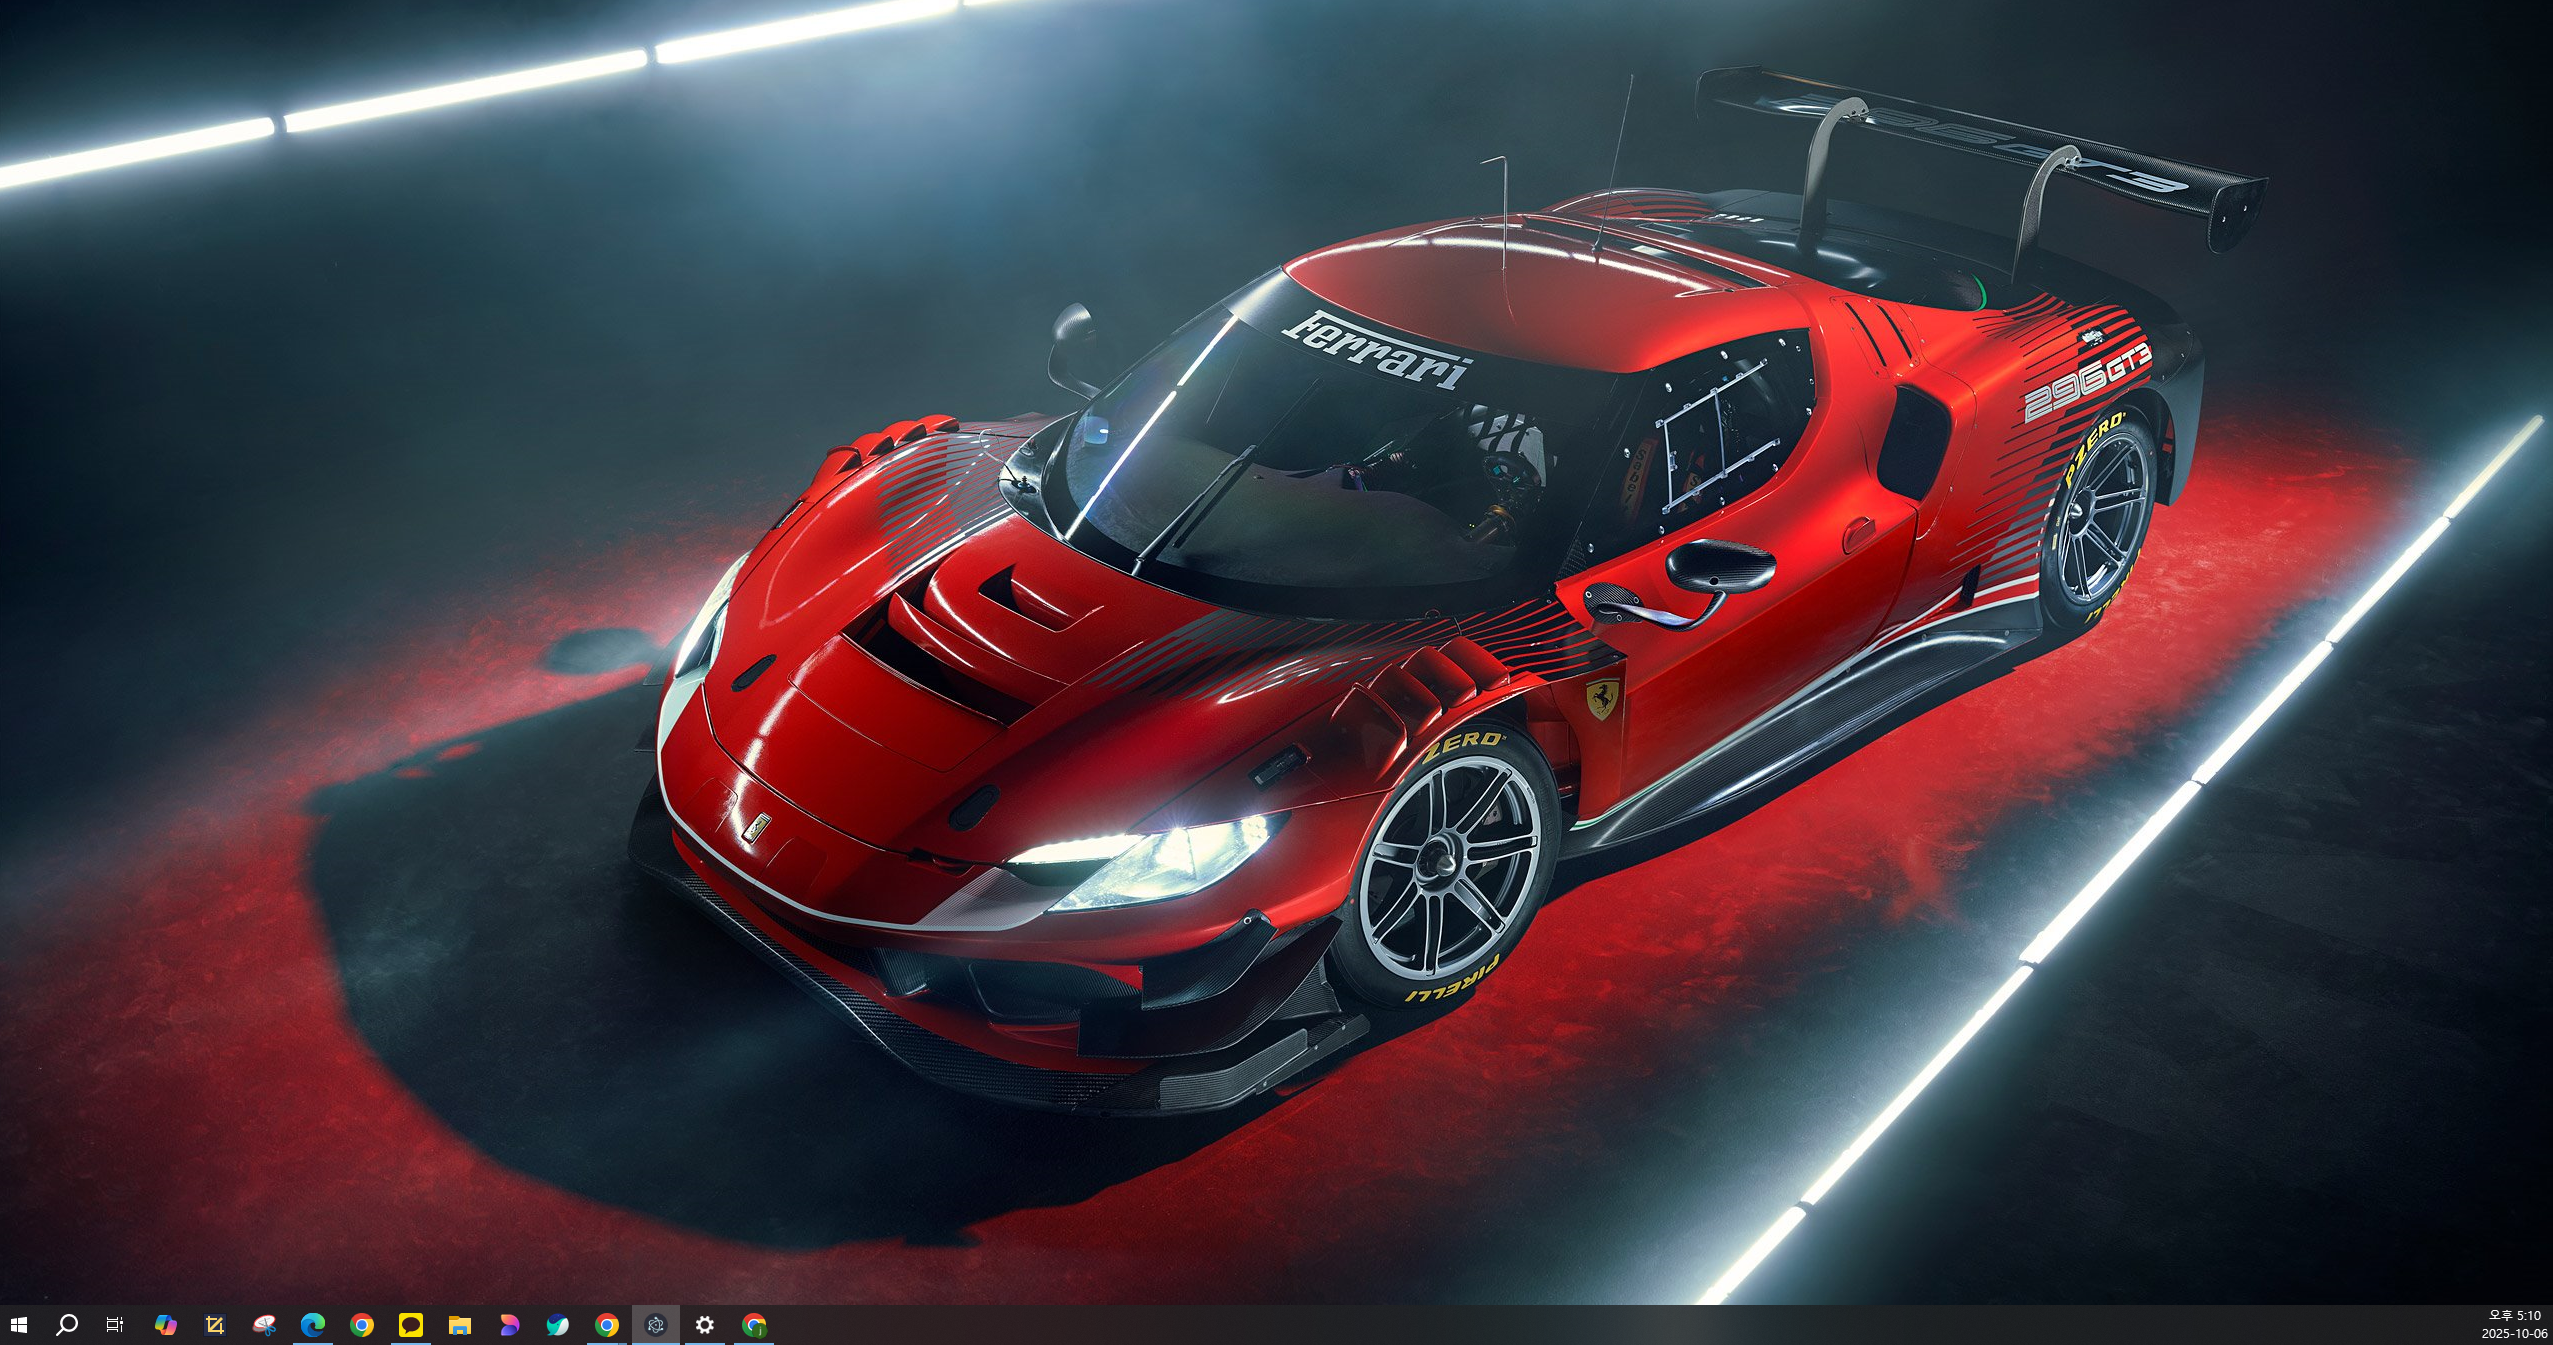Launch the purple-orange gradient app icon
This screenshot has width=2553, height=1345.
coord(509,1325)
